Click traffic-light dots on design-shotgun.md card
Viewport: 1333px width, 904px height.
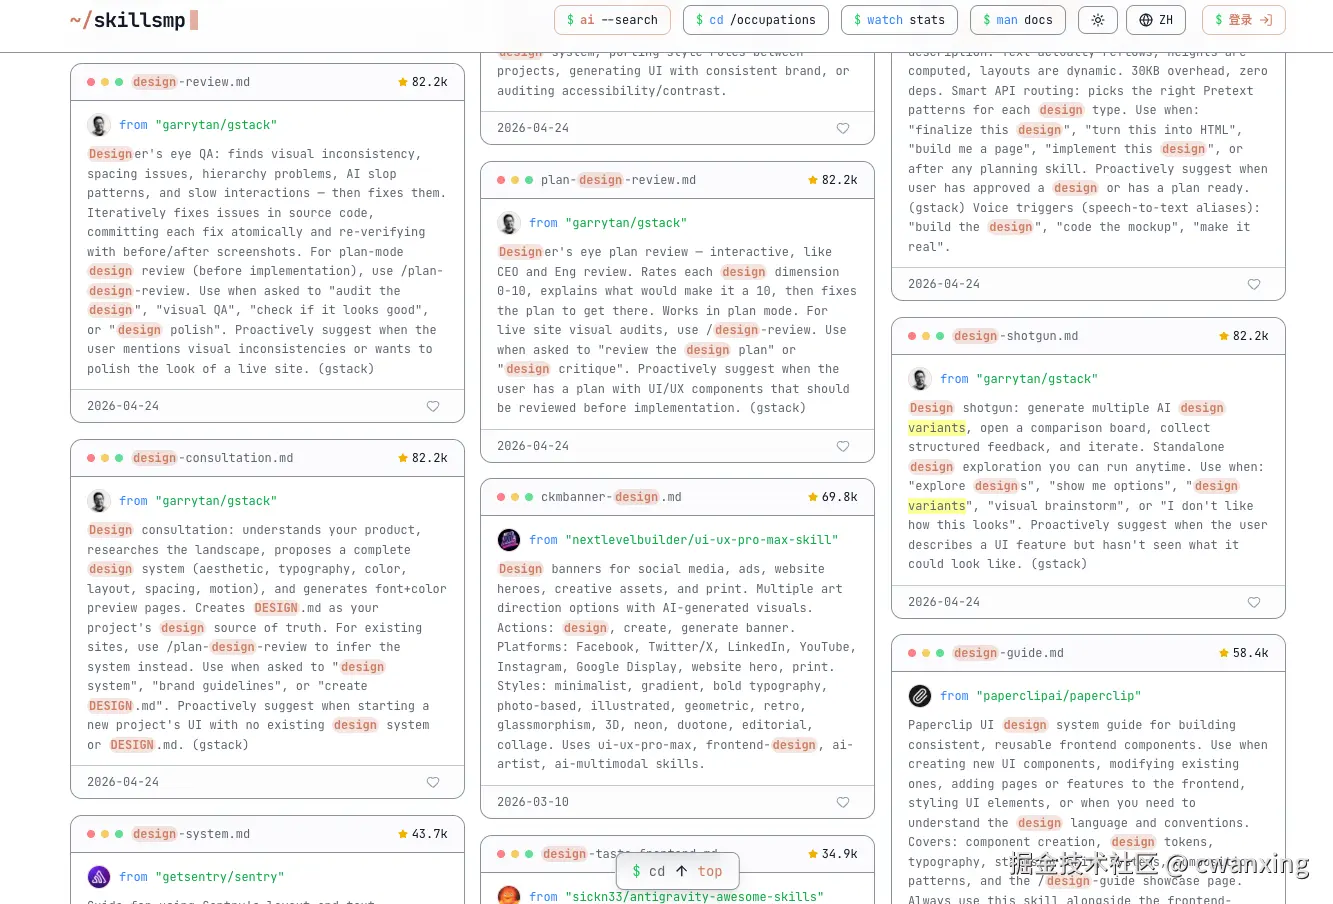[926, 336]
